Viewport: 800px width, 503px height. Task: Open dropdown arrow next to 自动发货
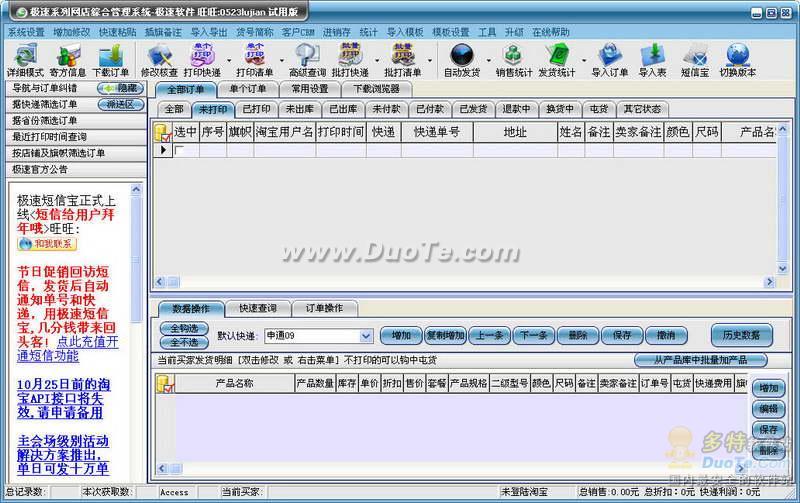[489, 61]
